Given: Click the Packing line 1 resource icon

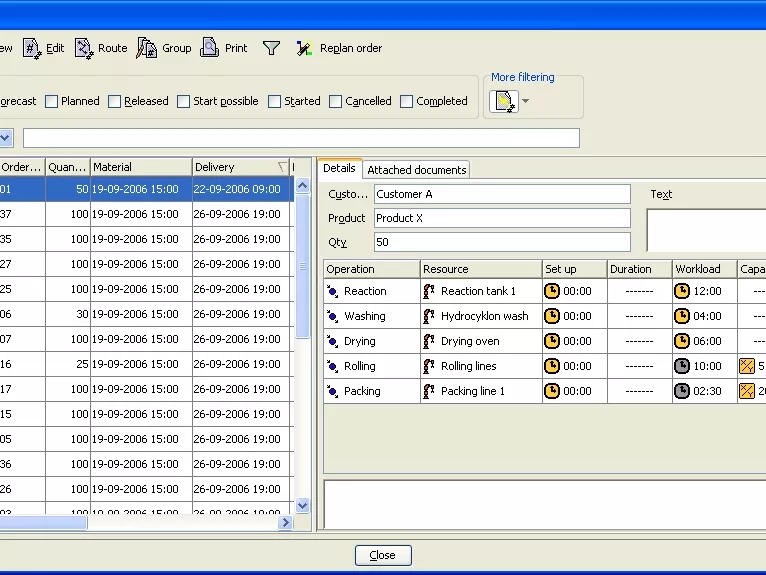Looking at the screenshot, I should [x=429, y=391].
